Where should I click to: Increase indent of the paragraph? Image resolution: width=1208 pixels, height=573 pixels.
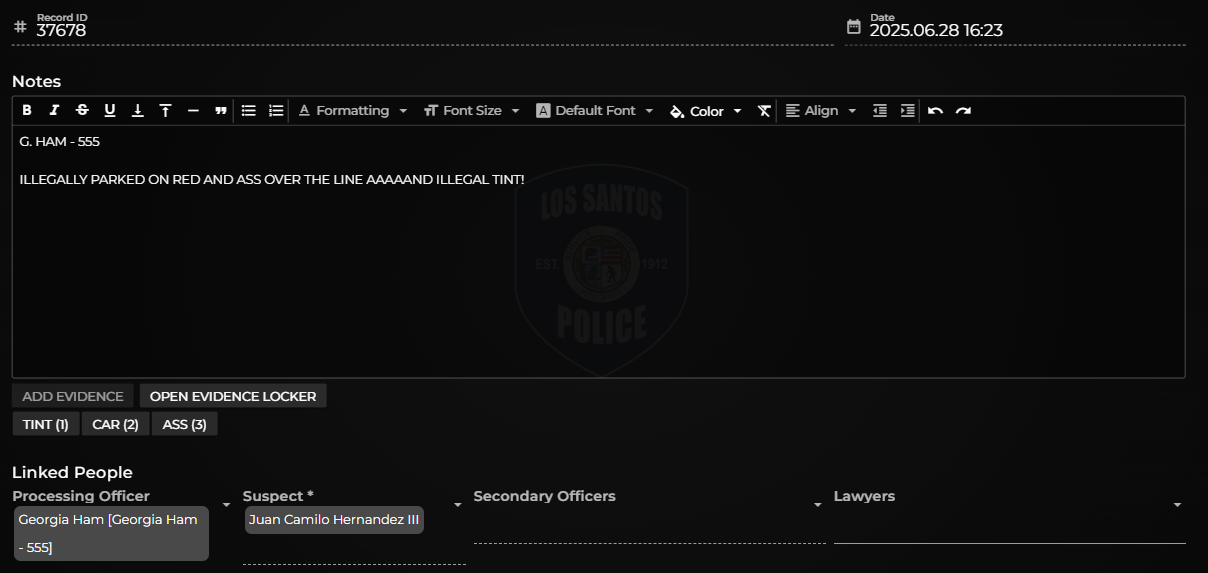(x=908, y=111)
